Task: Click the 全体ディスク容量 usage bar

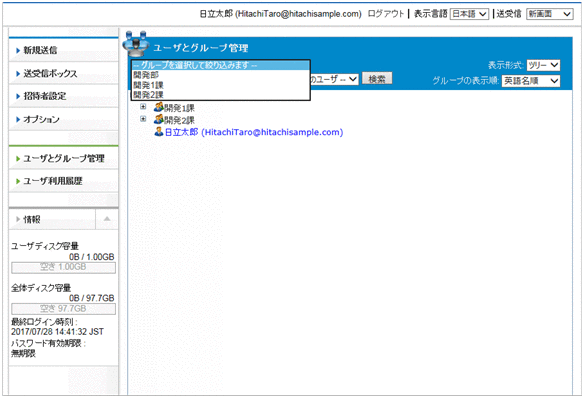Action: click(63, 309)
